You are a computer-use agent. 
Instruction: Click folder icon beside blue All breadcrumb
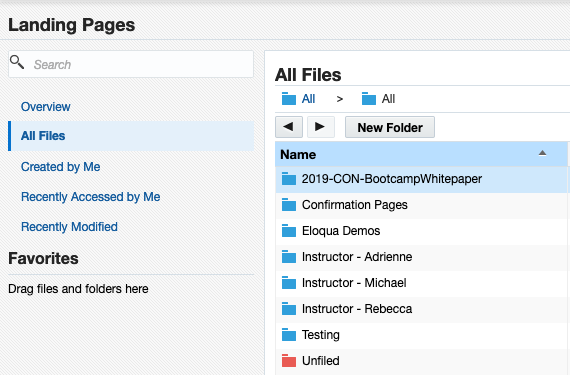[x=289, y=98]
